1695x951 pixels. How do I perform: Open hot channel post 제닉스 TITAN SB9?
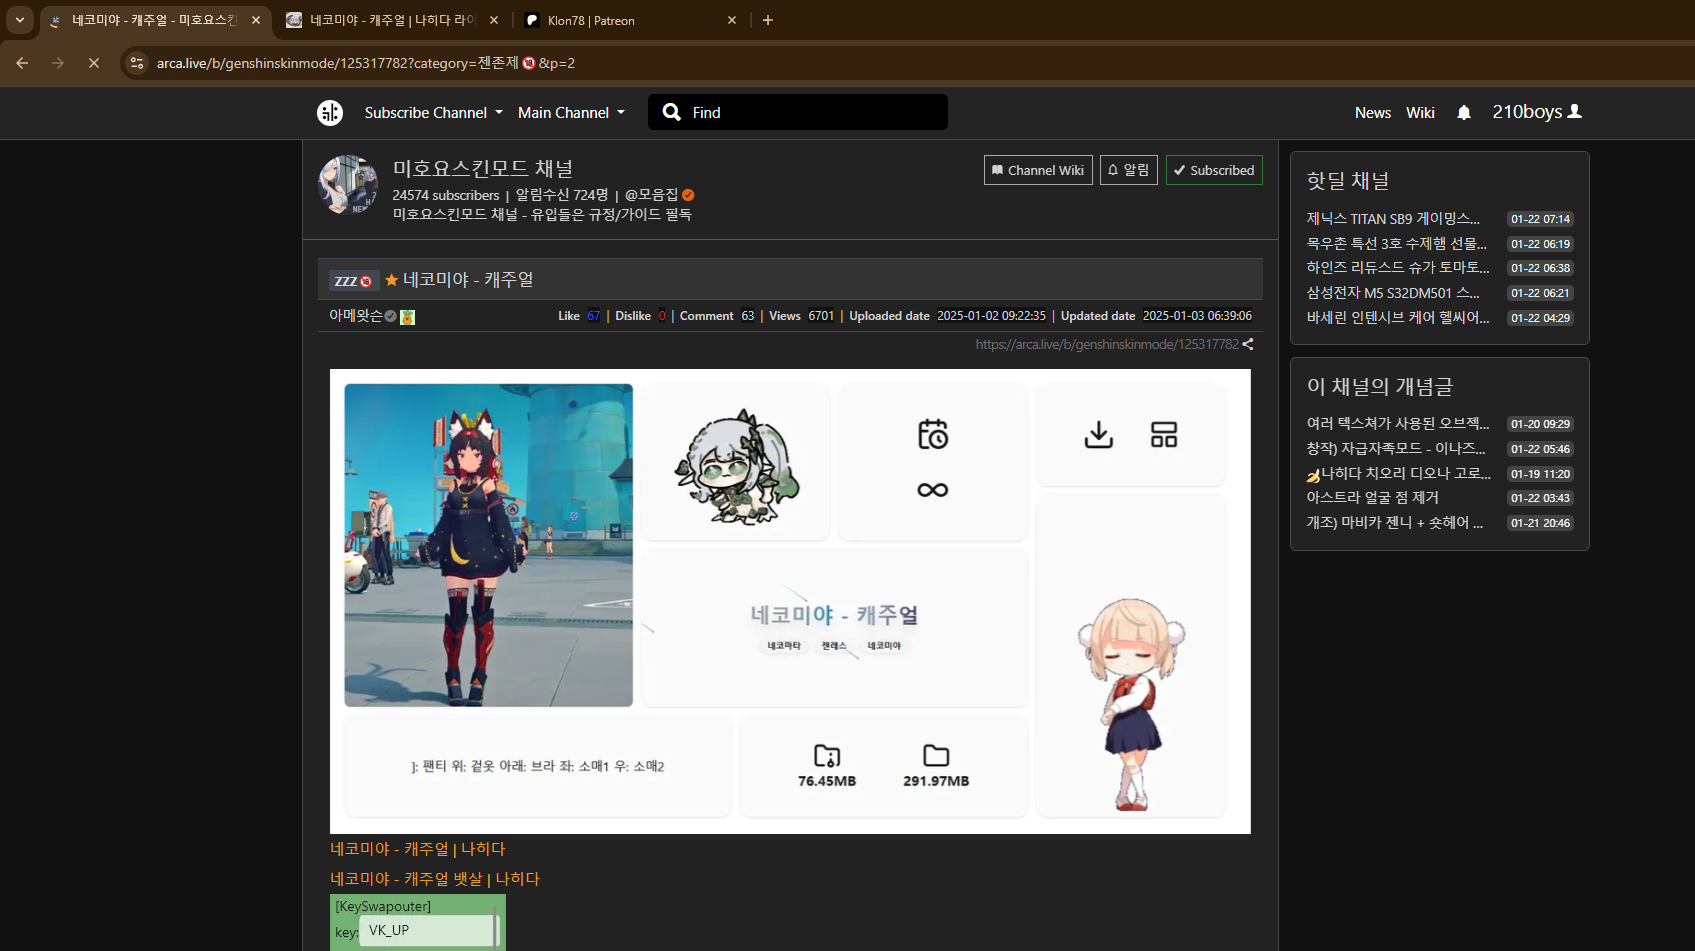coord(1393,219)
